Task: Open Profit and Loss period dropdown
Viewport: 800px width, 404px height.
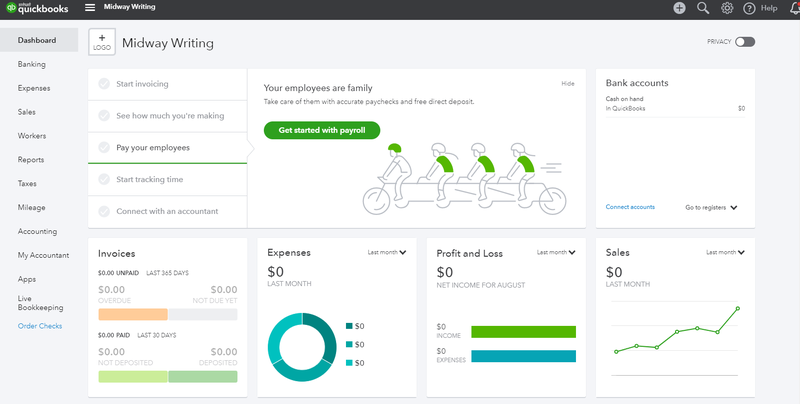Action: tap(556, 252)
